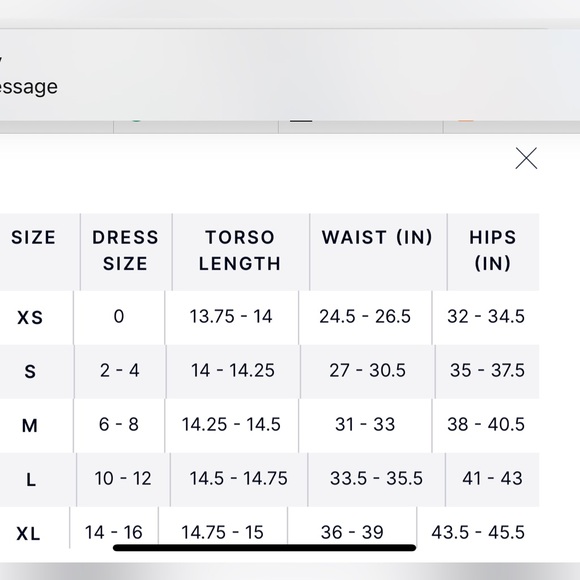580x580 pixels.
Task: Click the TORSO LENGTH column header
Action: click(240, 250)
